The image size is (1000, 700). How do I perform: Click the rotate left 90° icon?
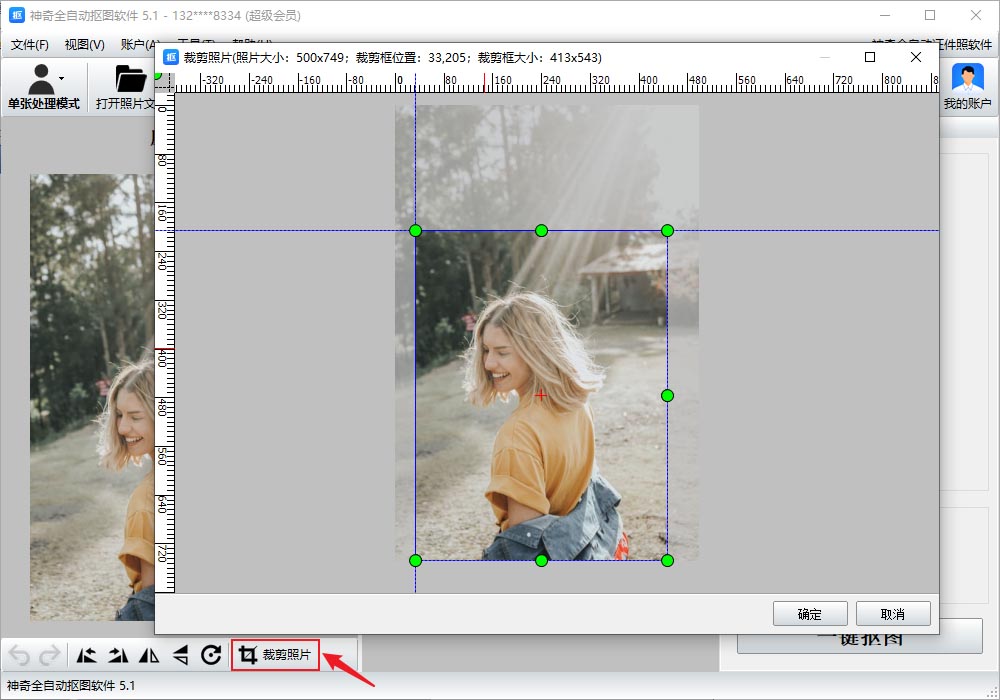pyautogui.click(x=88, y=656)
